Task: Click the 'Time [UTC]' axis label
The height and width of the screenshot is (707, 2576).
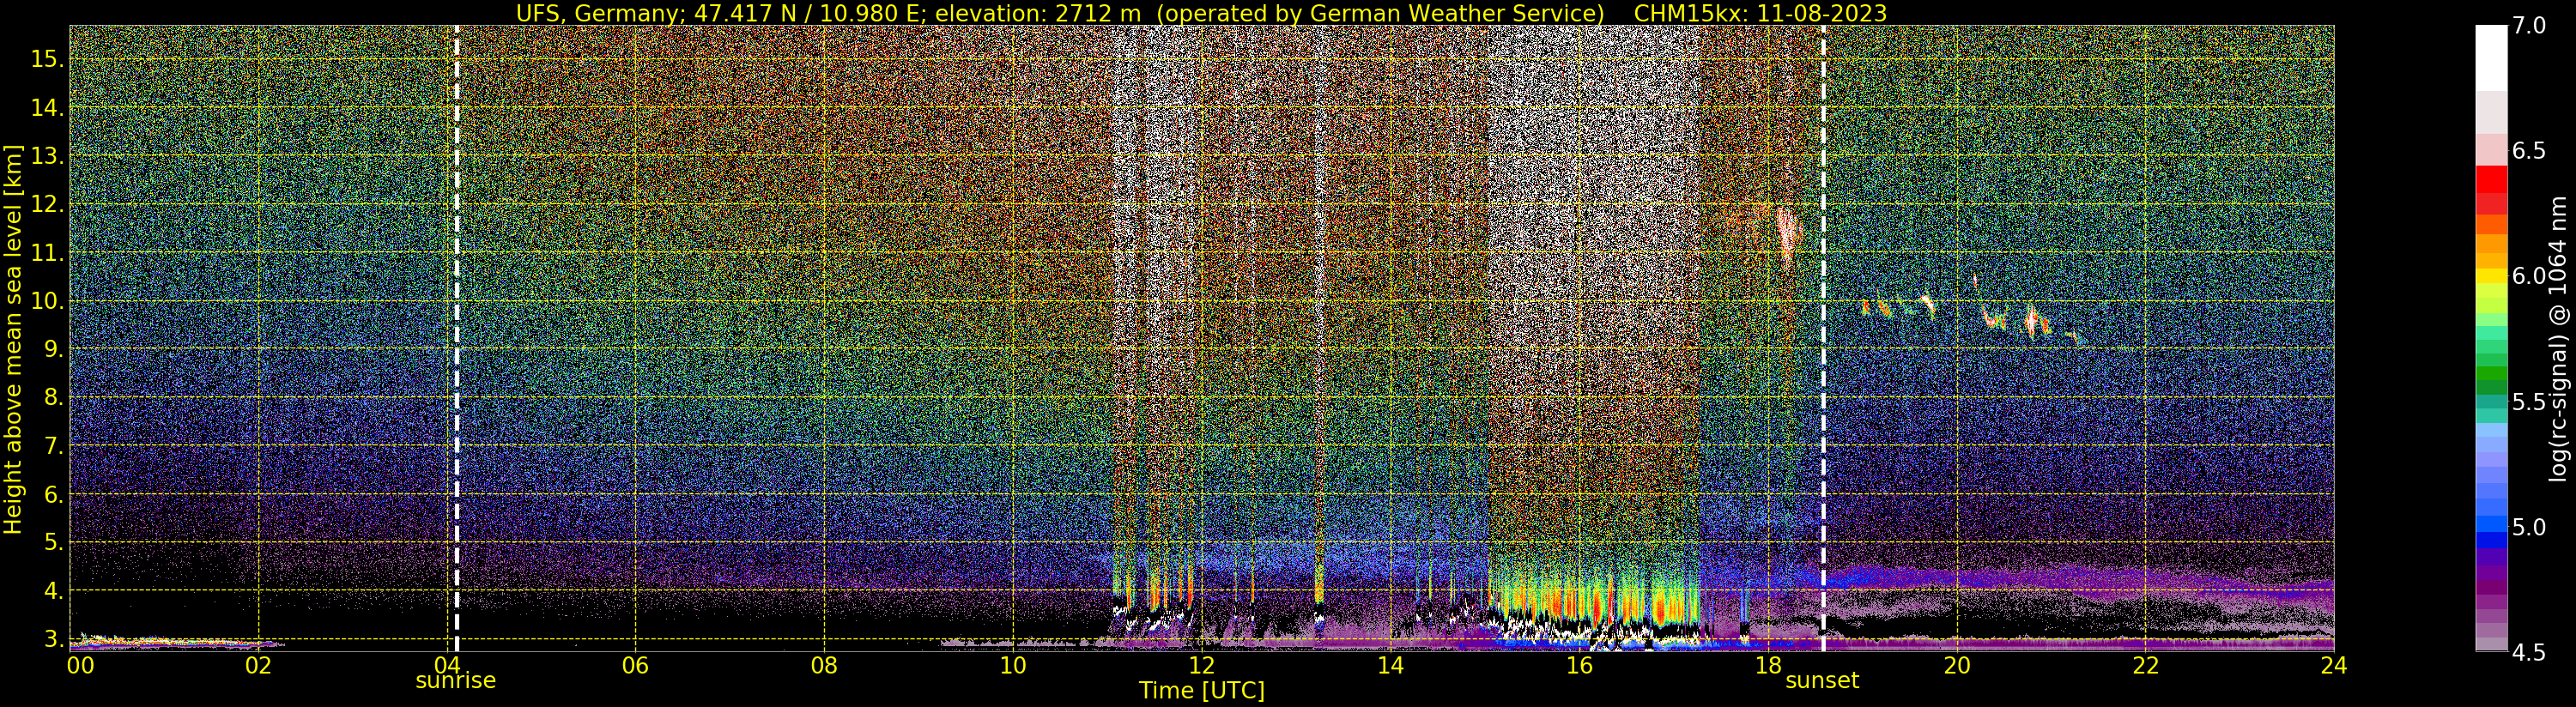Action: tap(1202, 691)
